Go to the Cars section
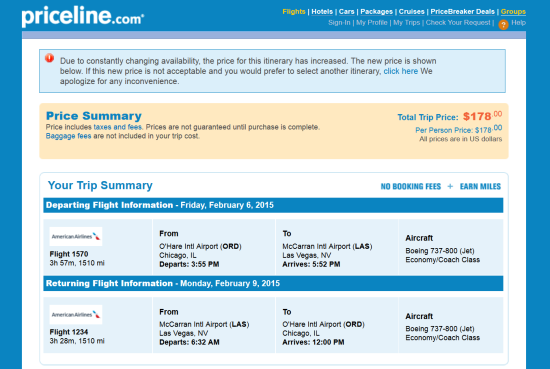This screenshot has height=369, width=550. 347,12
